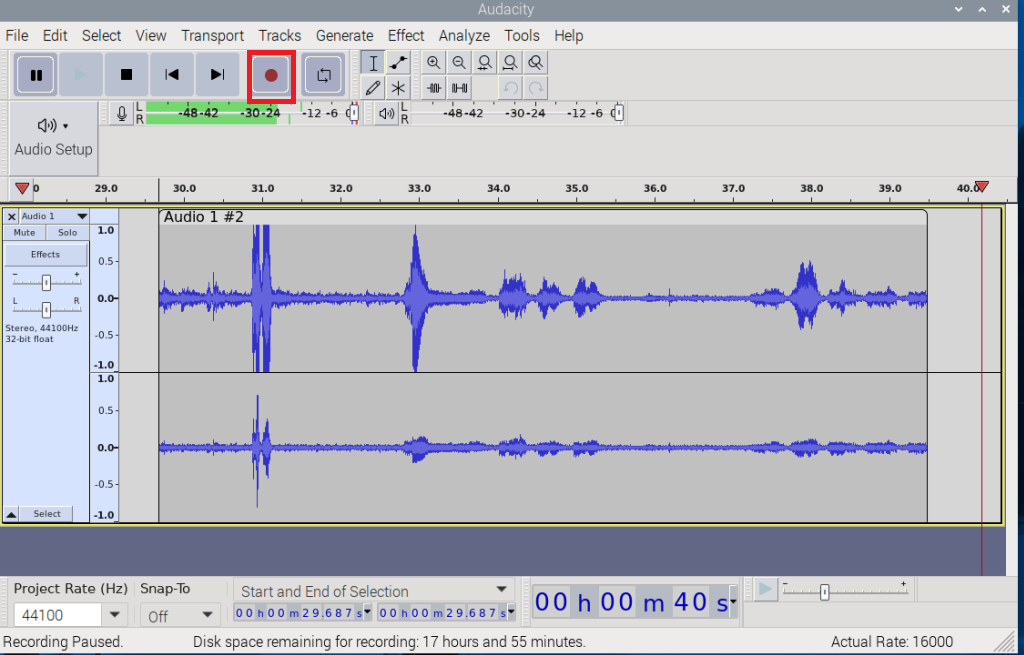The image size is (1024, 655).
Task: Close the Audio 1 track with X
Action: [x=11, y=216]
